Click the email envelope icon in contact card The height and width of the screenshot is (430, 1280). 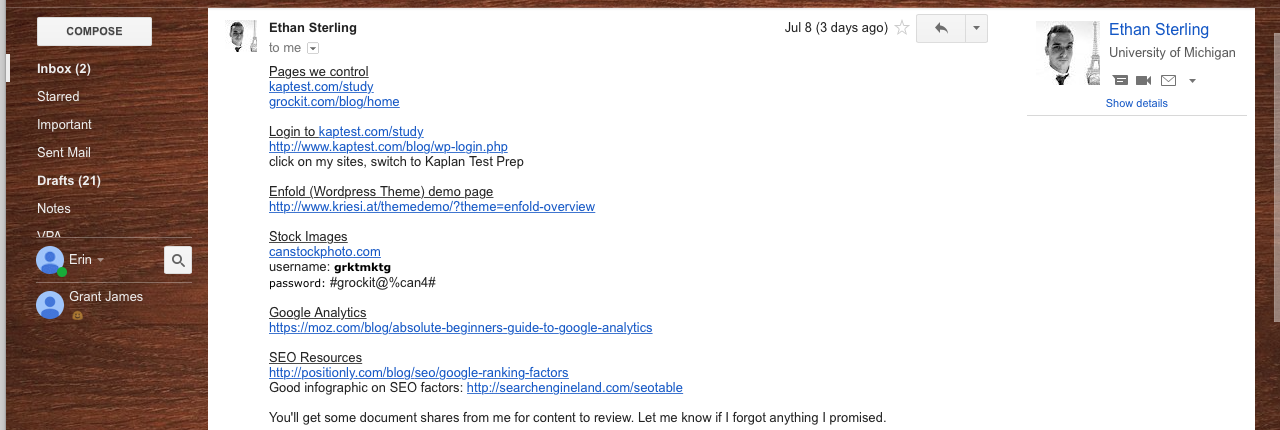(x=1168, y=80)
